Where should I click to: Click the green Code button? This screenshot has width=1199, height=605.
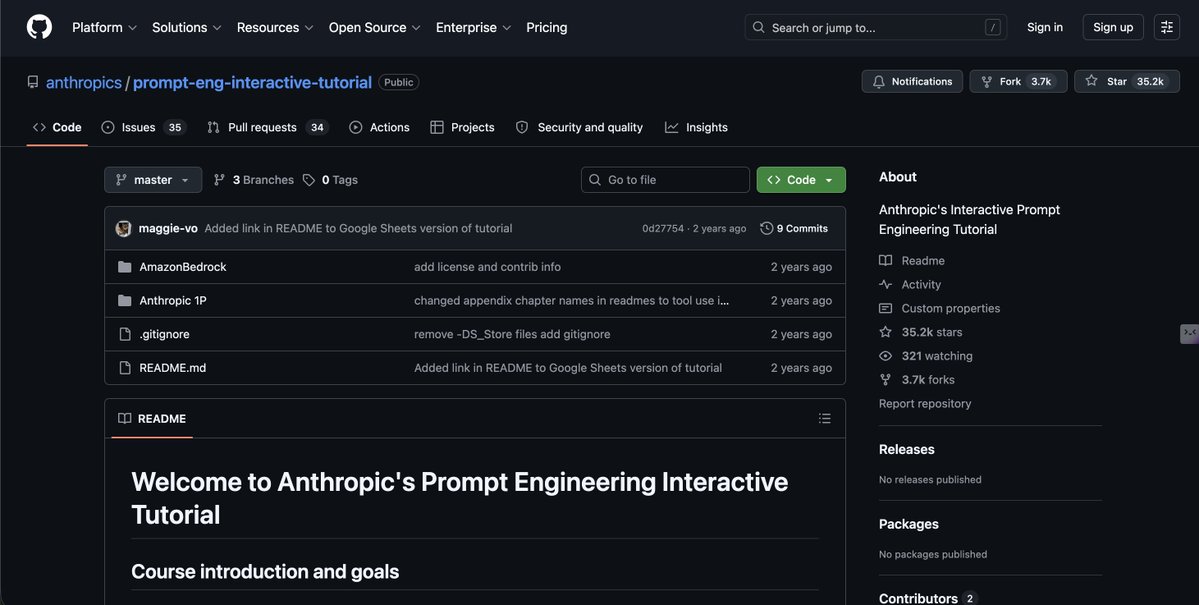tap(801, 180)
